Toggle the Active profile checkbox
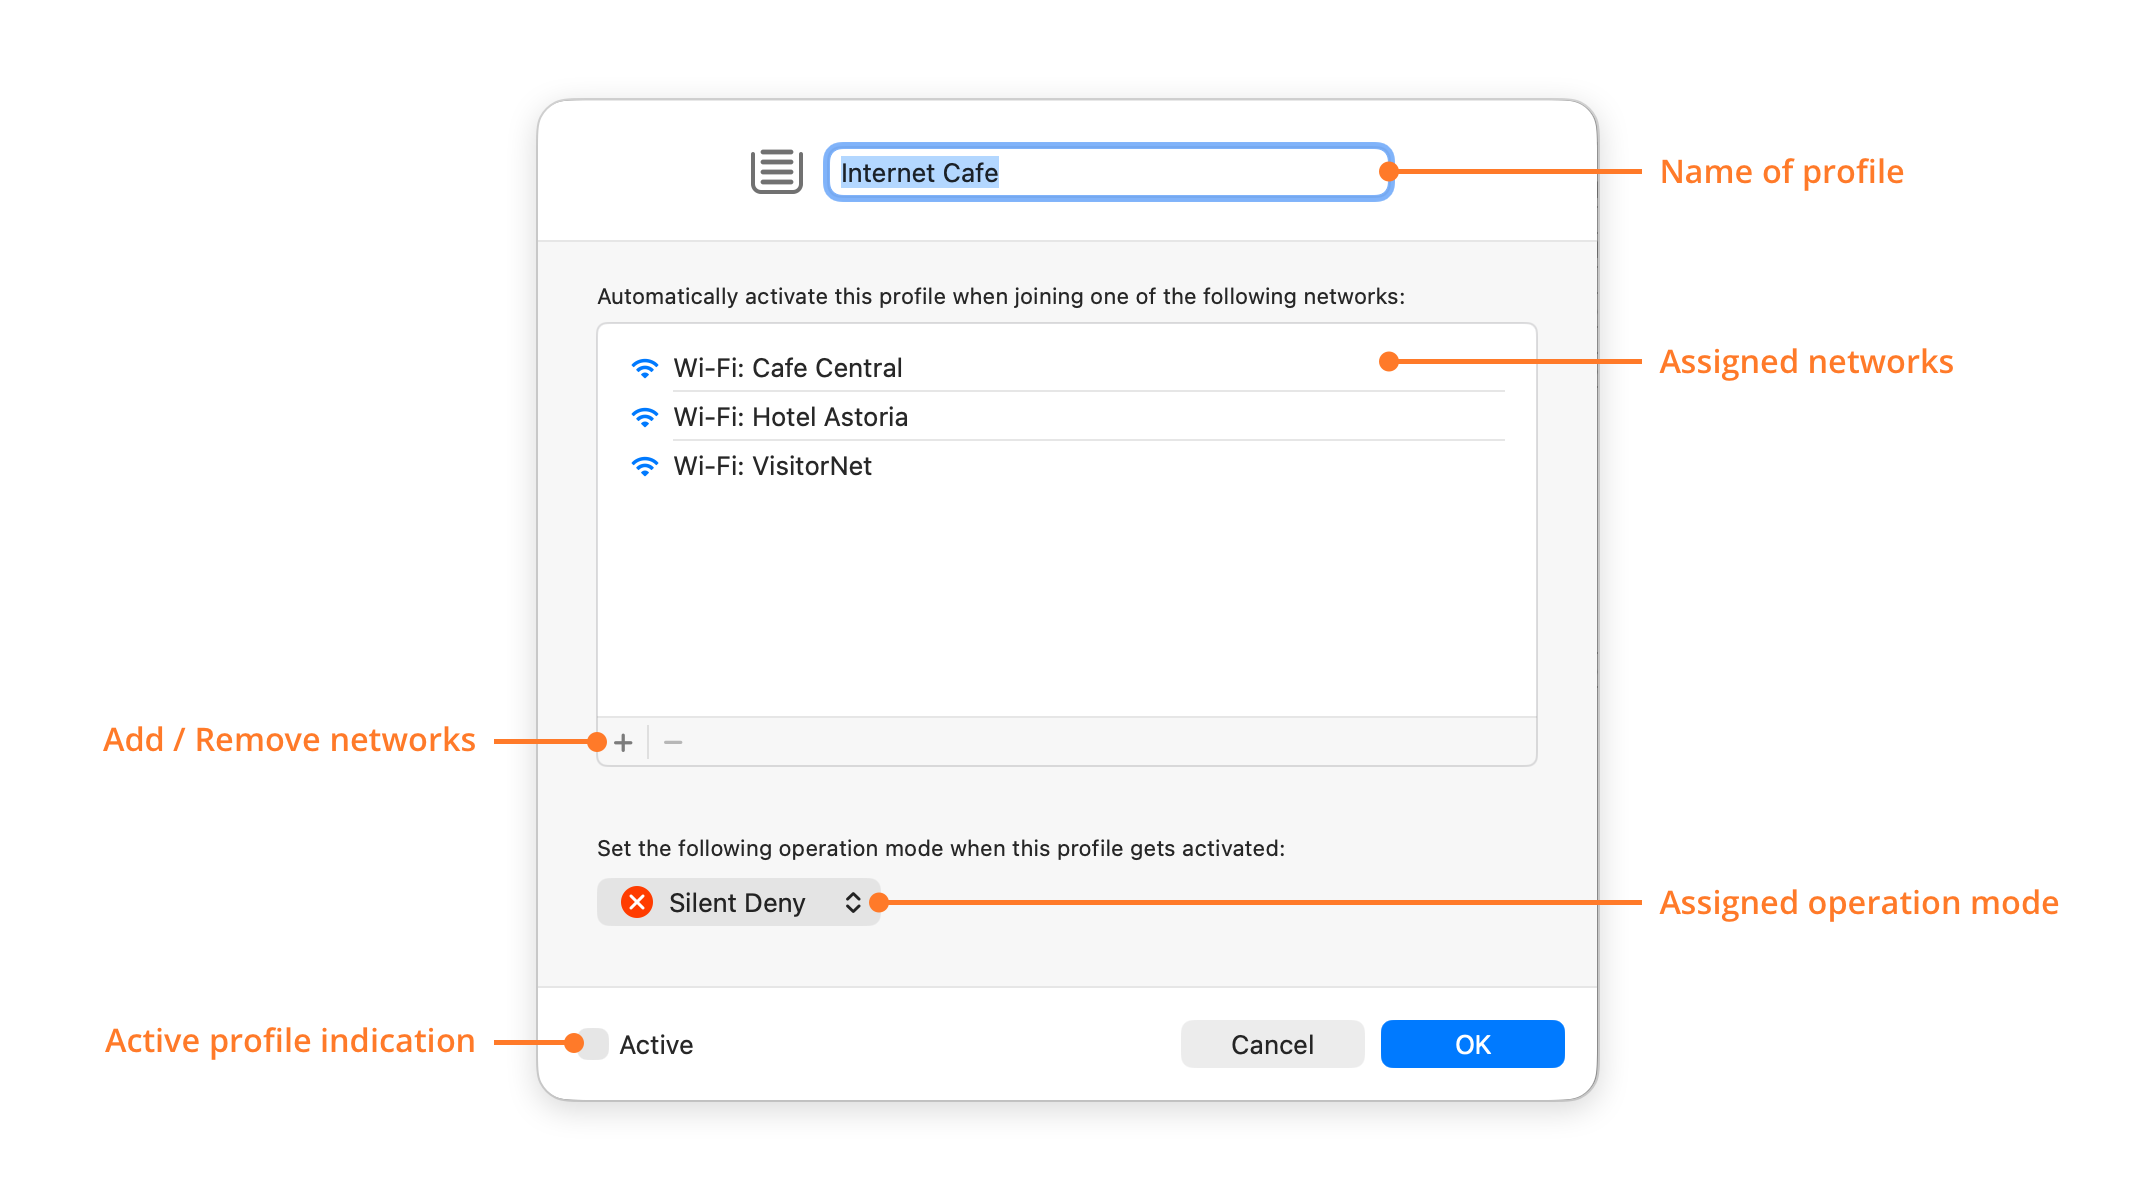 593,1044
